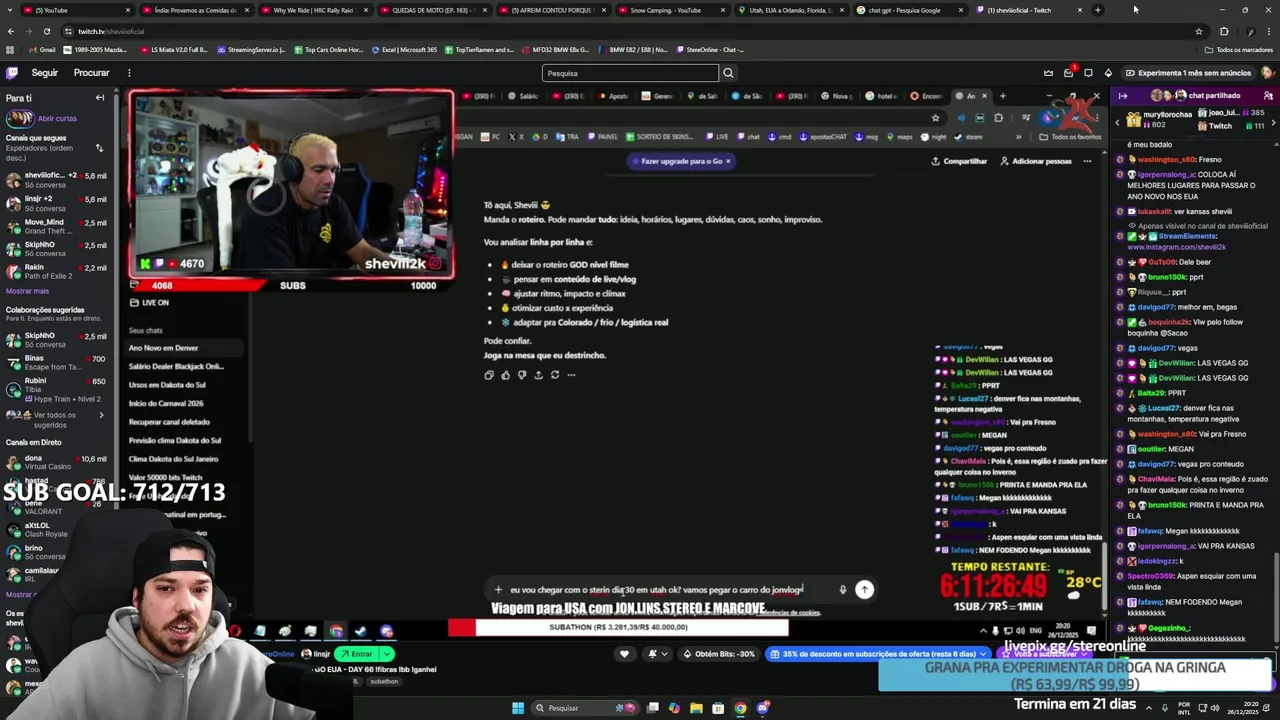Click Mostrar mais under followed channels
1280x720 pixels.
[27, 291]
